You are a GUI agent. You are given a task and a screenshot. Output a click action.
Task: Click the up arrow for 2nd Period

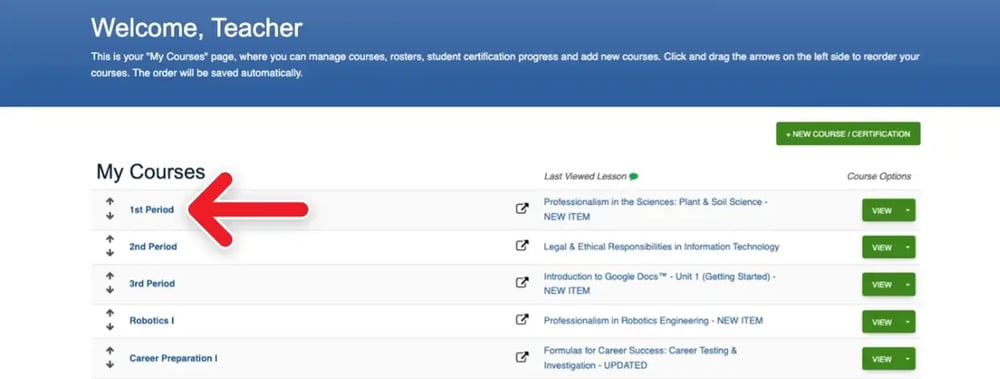(x=110, y=239)
